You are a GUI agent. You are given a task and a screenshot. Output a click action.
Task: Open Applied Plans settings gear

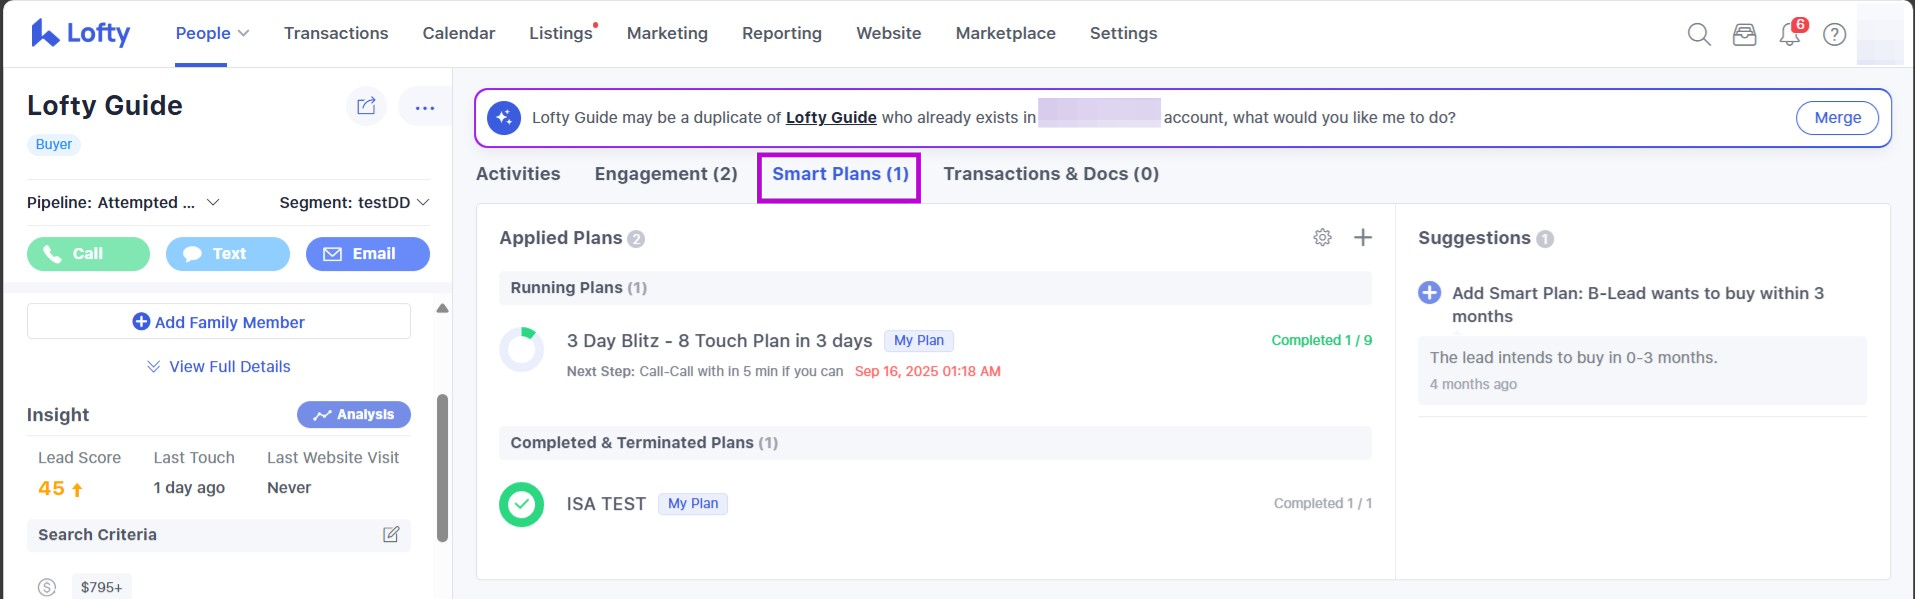pos(1322,237)
